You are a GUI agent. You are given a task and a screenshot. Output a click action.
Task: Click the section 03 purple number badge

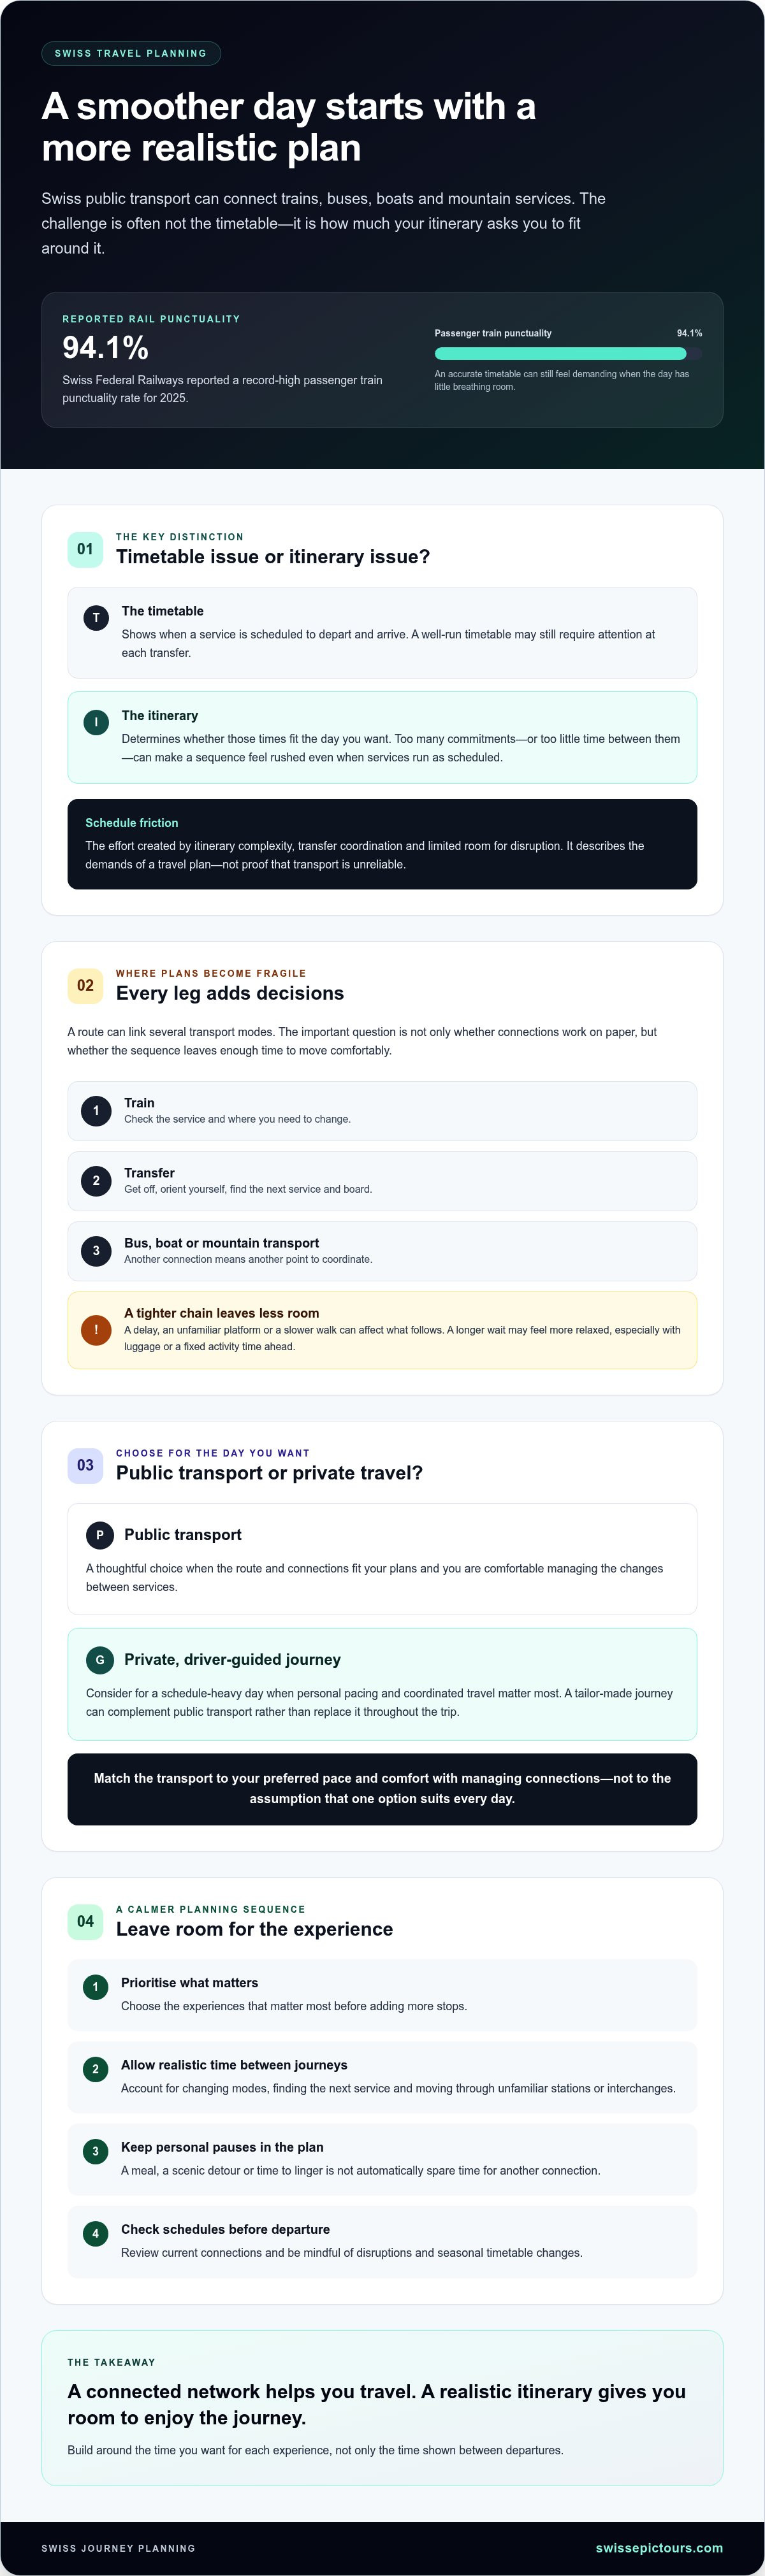85,1465
